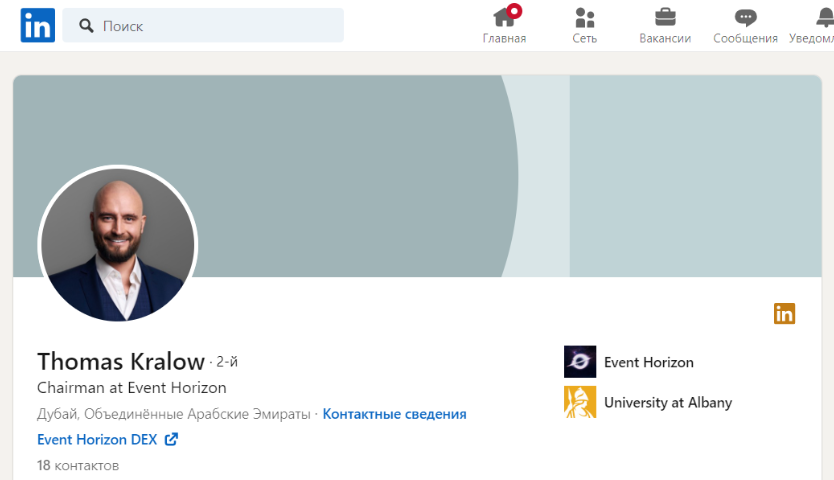Open the University at Albany link

click(668, 403)
